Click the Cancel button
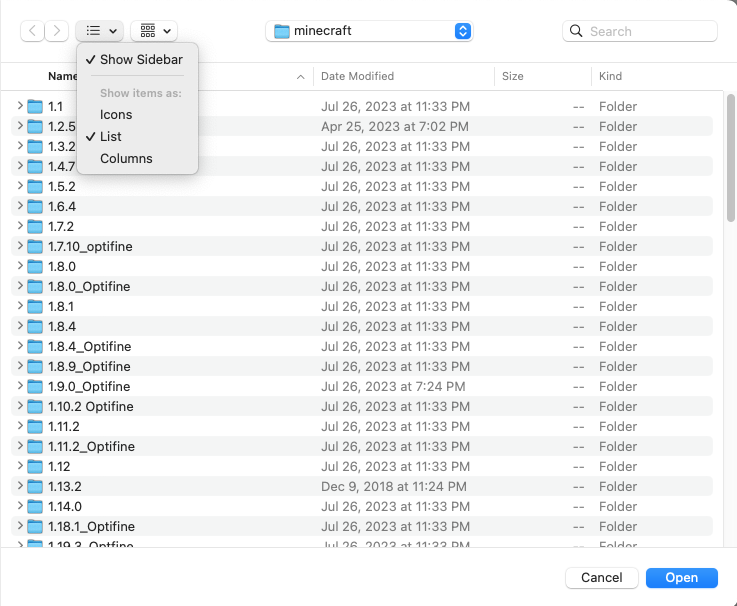The width and height of the screenshot is (737, 606). [x=602, y=578]
